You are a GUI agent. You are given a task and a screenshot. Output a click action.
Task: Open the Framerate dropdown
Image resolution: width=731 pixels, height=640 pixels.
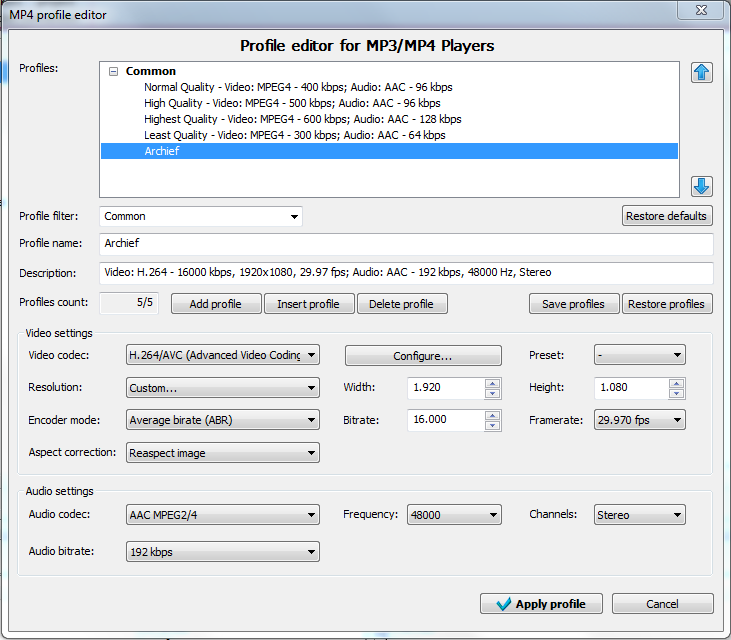(678, 421)
